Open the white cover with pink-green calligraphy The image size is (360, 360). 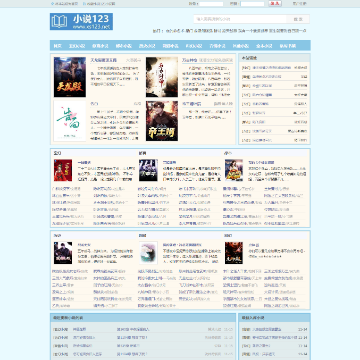point(70,121)
